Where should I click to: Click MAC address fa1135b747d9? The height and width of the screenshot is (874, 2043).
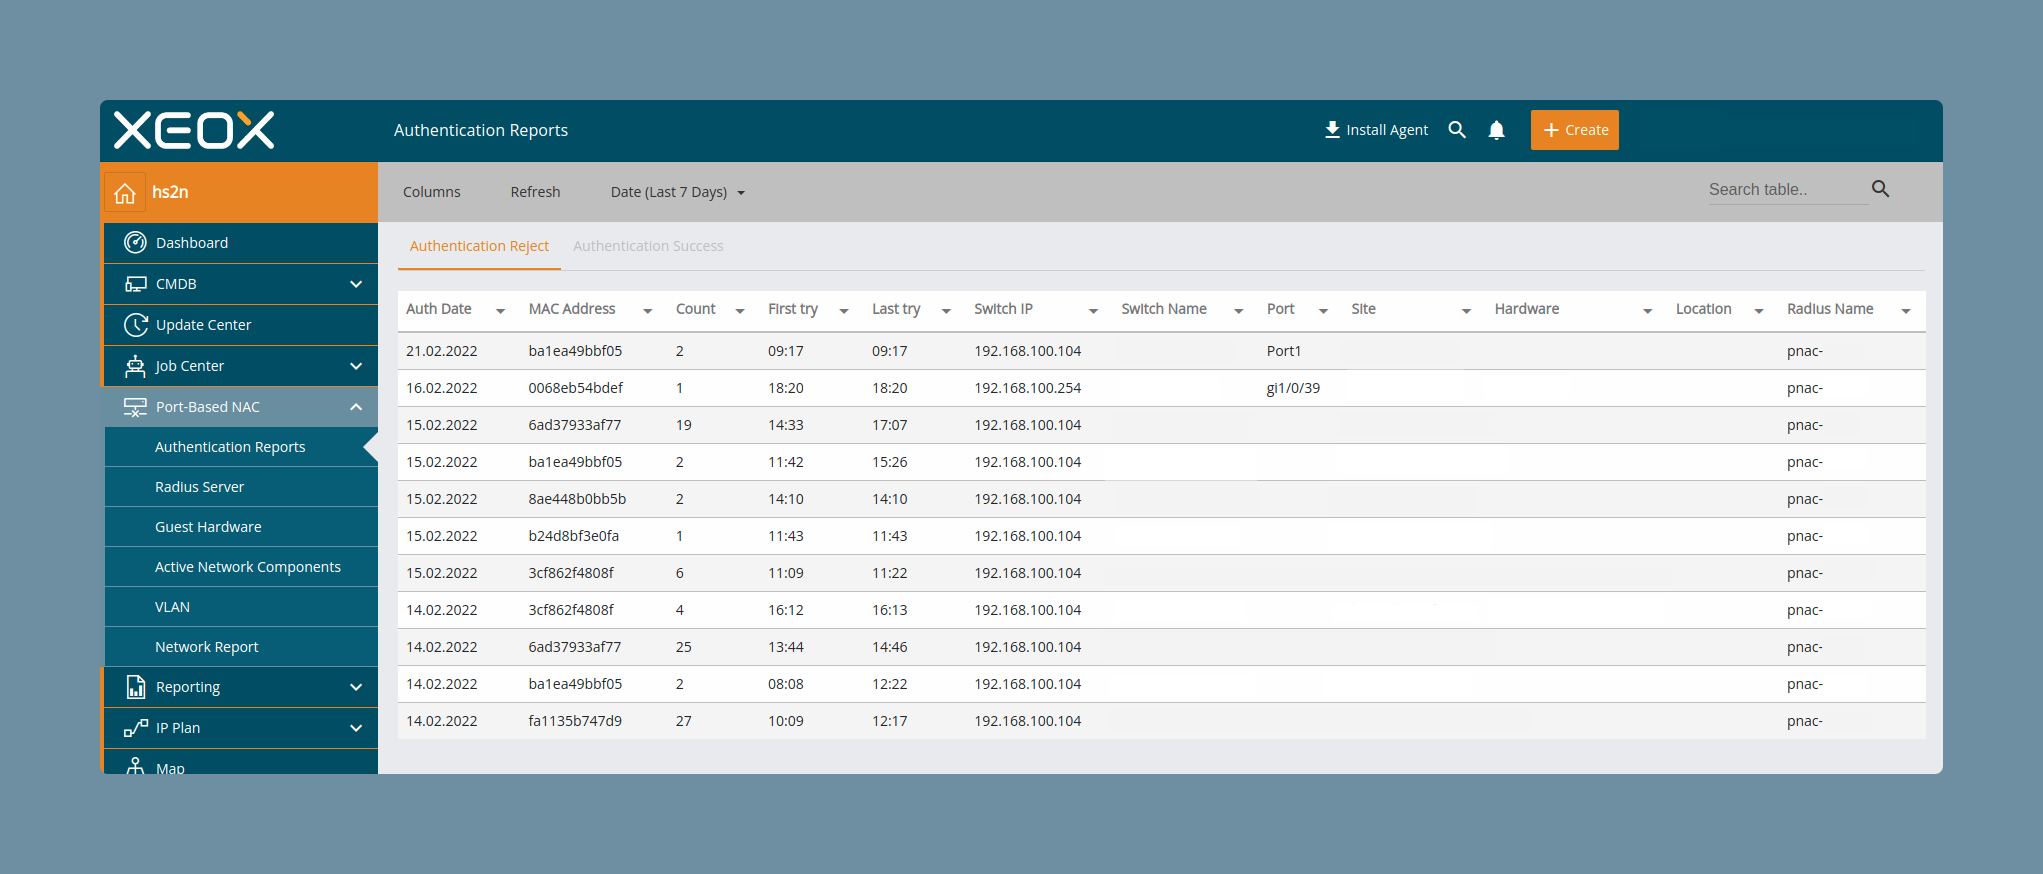[x=575, y=721]
